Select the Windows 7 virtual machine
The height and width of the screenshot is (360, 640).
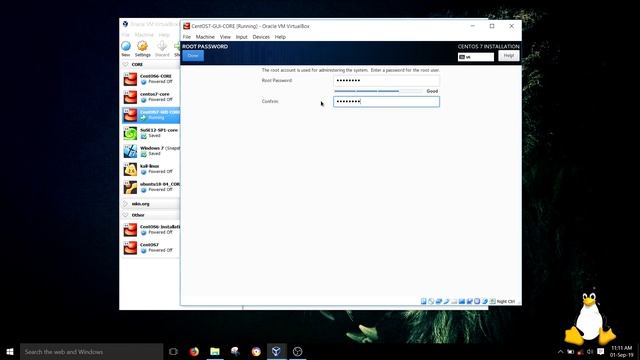point(151,151)
